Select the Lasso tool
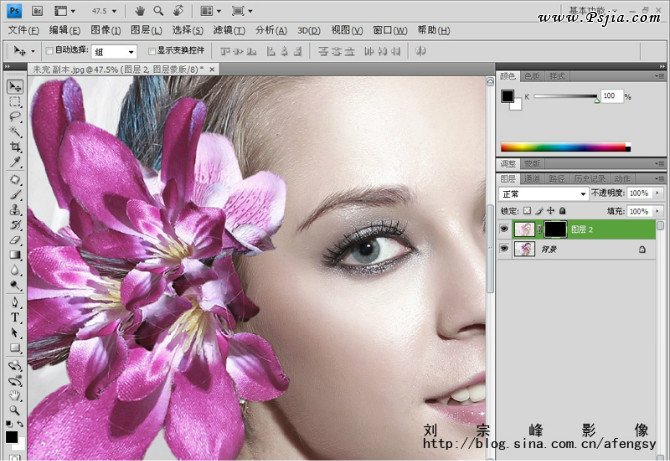This screenshot has height=461, width=670. click(x=15, y=116)
